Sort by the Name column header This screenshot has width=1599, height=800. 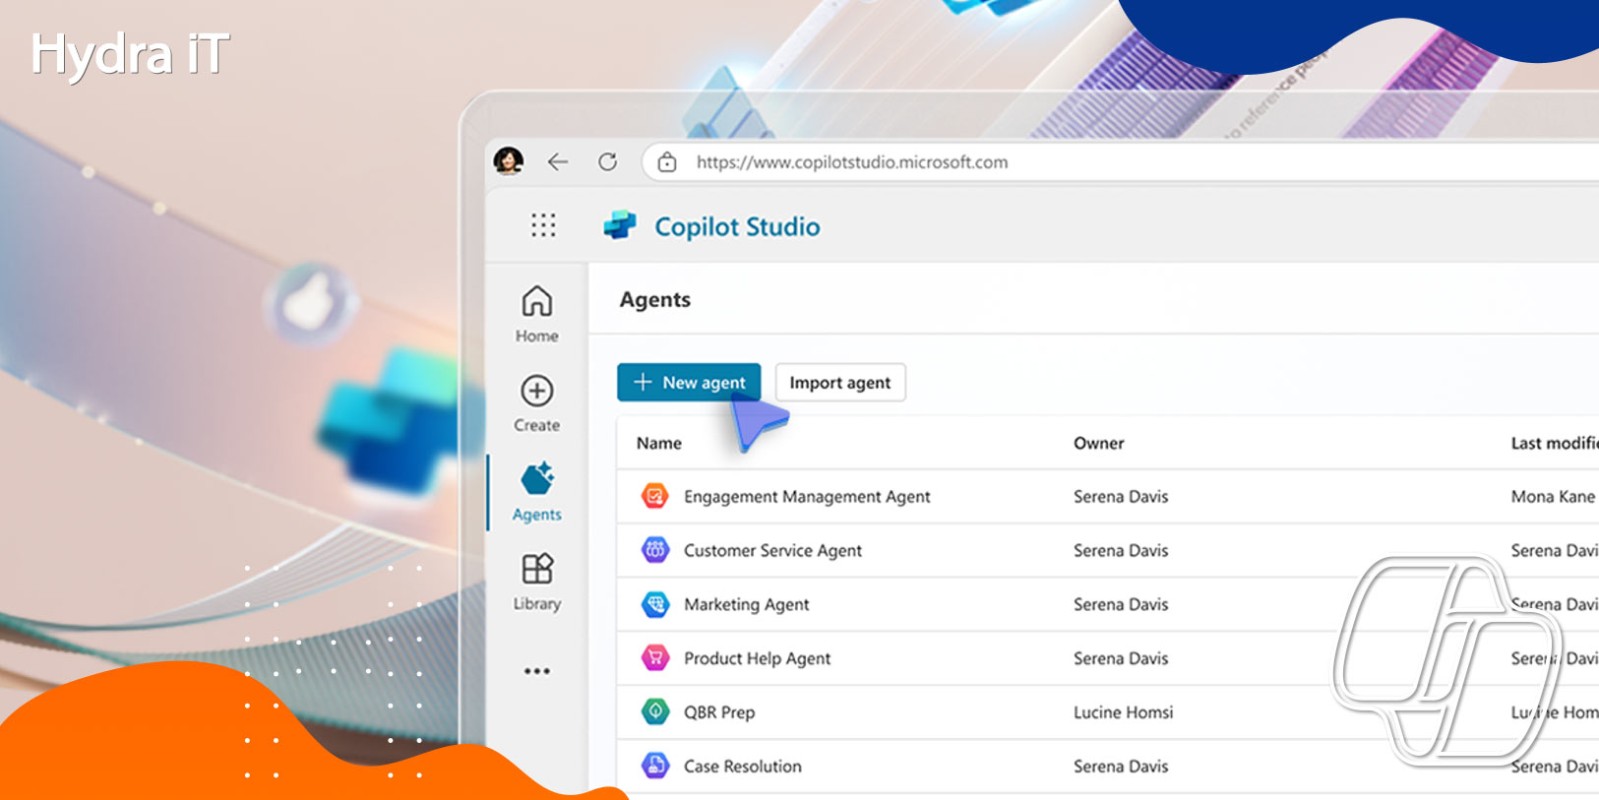pos(659,443)
